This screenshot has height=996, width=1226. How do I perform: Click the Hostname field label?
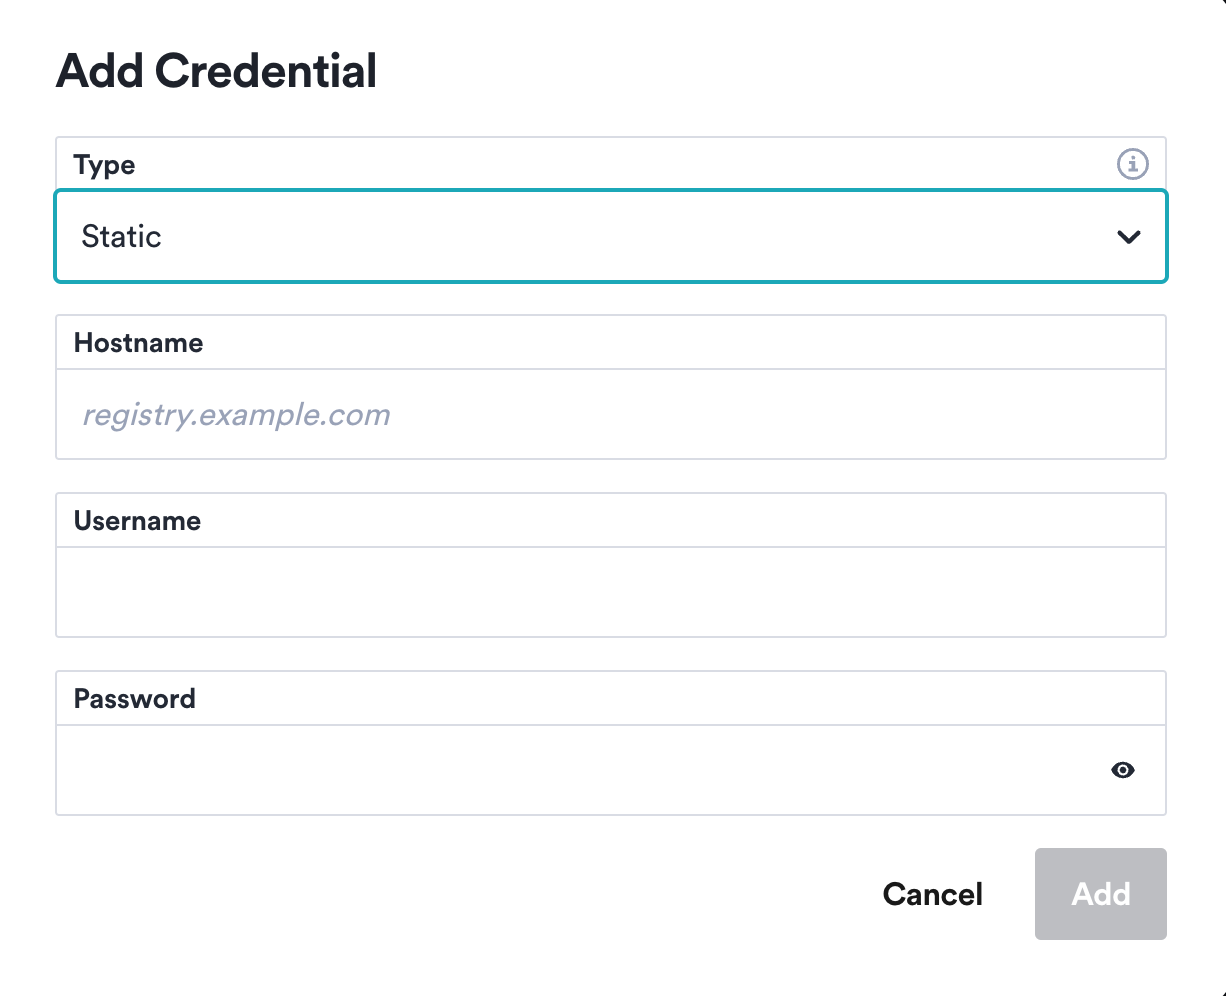[138, 342]
